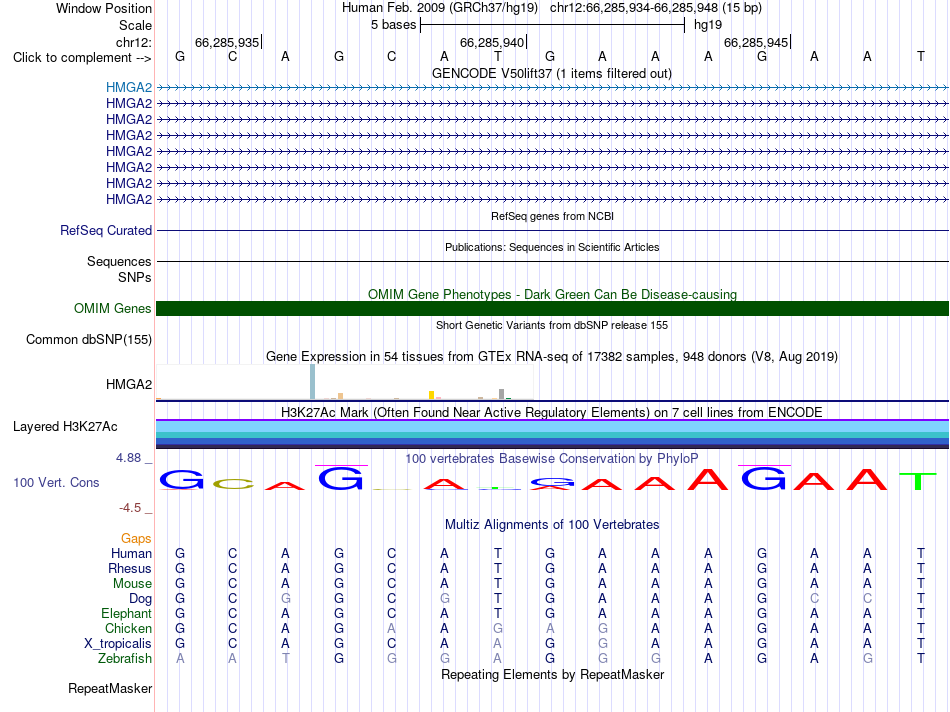Viewport: 950px width, 712px height.
Task: Click the Common dbSNP(155) label
Action: [x=88, y=339]
